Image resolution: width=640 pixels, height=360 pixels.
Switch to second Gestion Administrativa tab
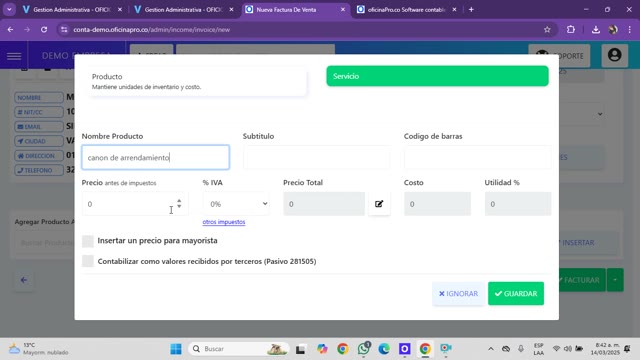tap(183, 9)
